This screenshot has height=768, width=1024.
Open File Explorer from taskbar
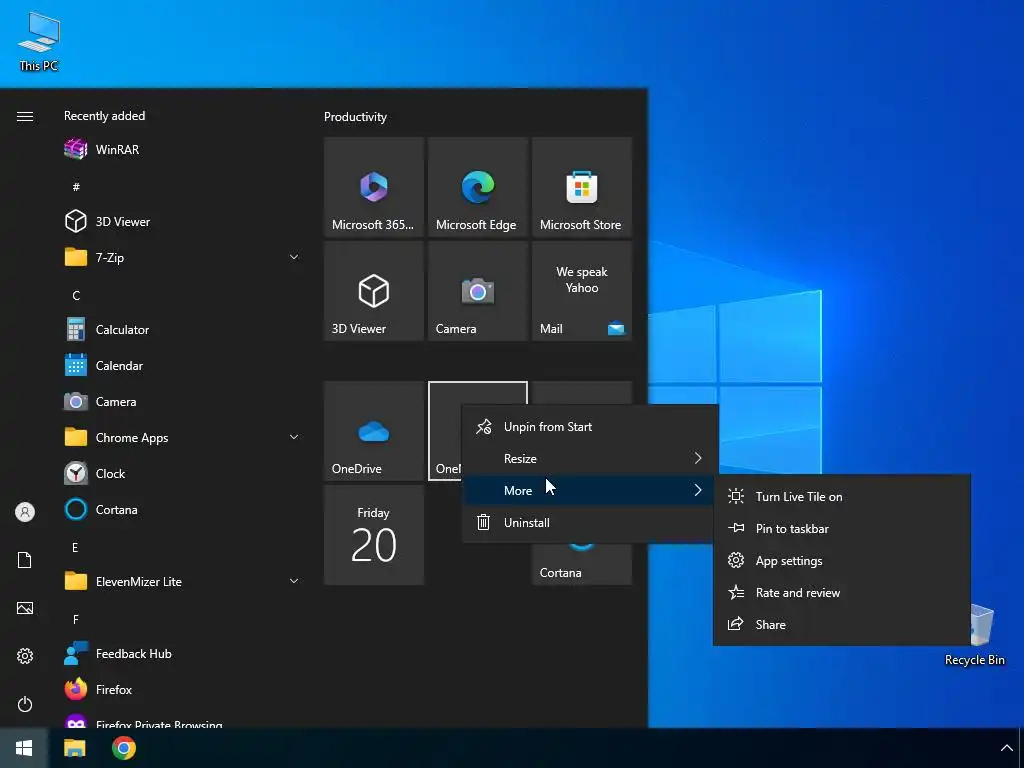(x=74, y=748)
